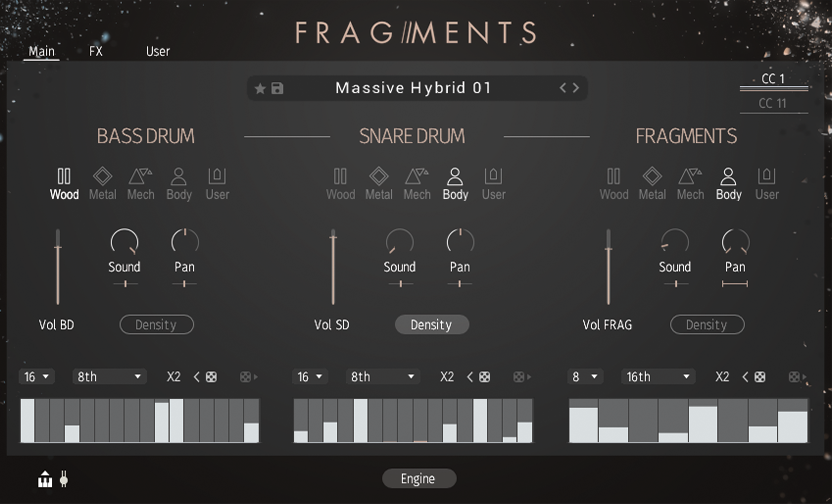Expand Snare Drum 8th note rate dropdown
Screen dimensions: 832x504
coord(384,377)
